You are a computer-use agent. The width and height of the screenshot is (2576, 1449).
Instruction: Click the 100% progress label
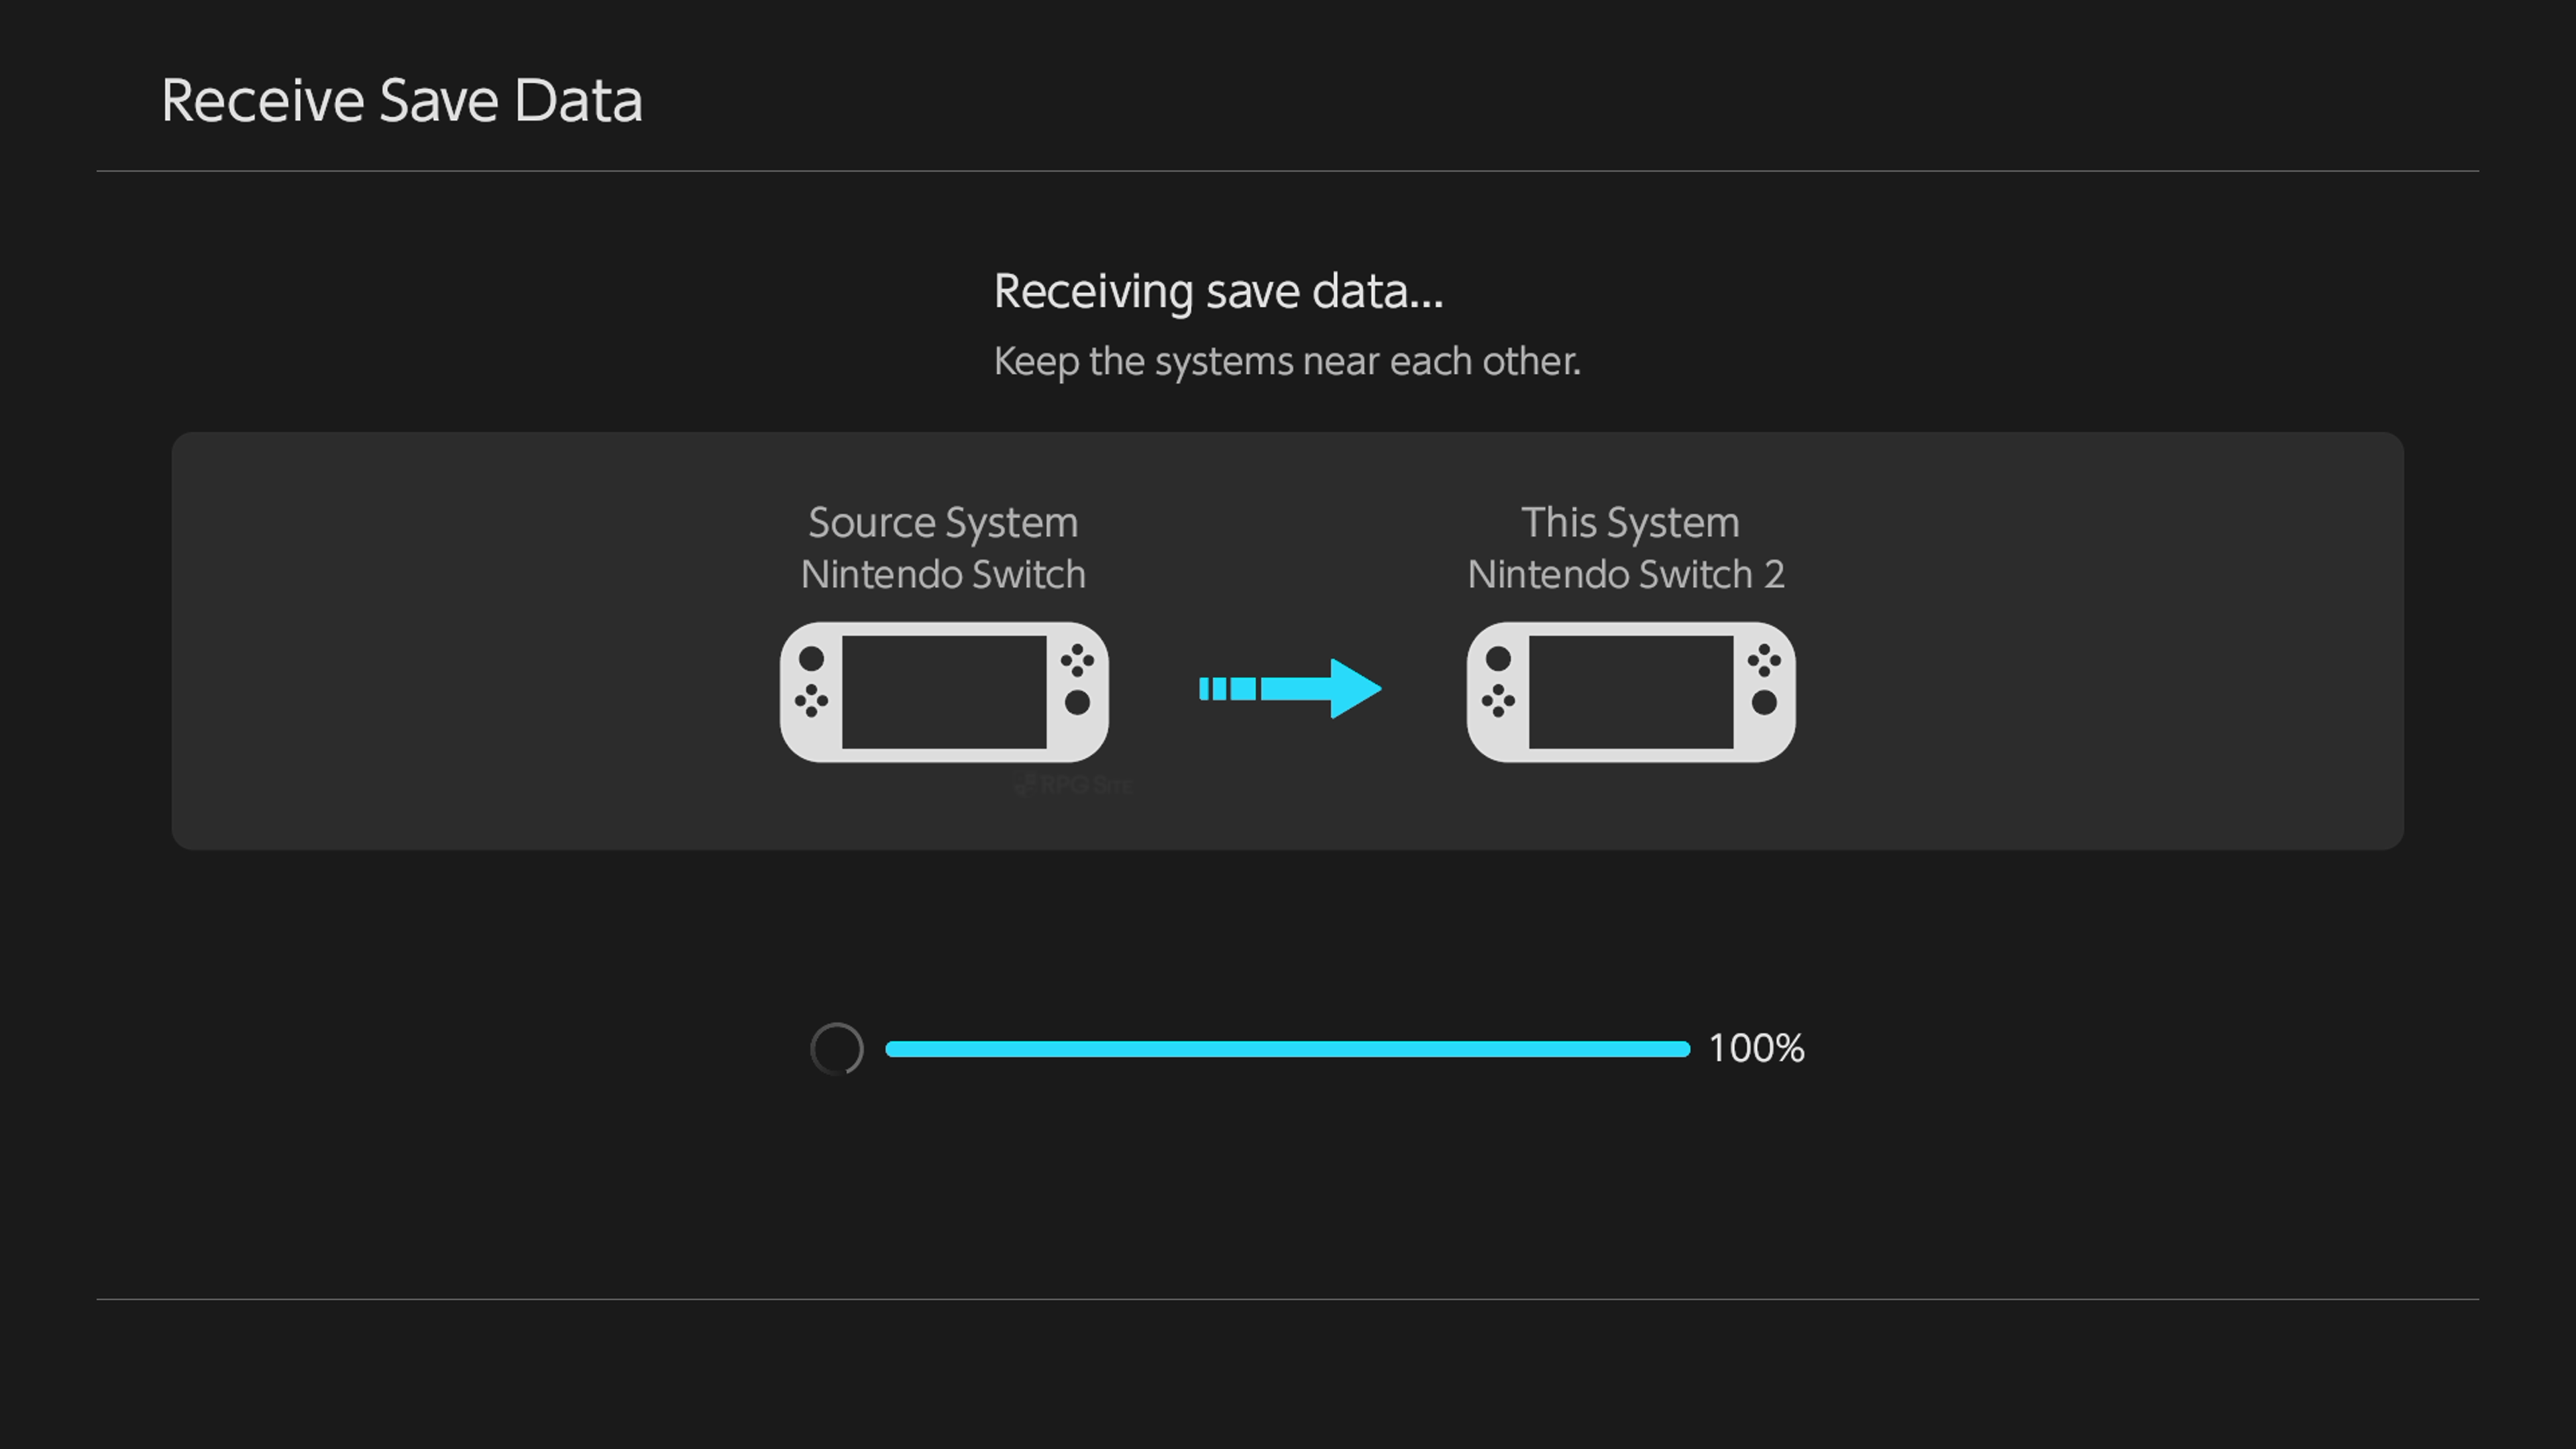[x=1756, y=1048]
